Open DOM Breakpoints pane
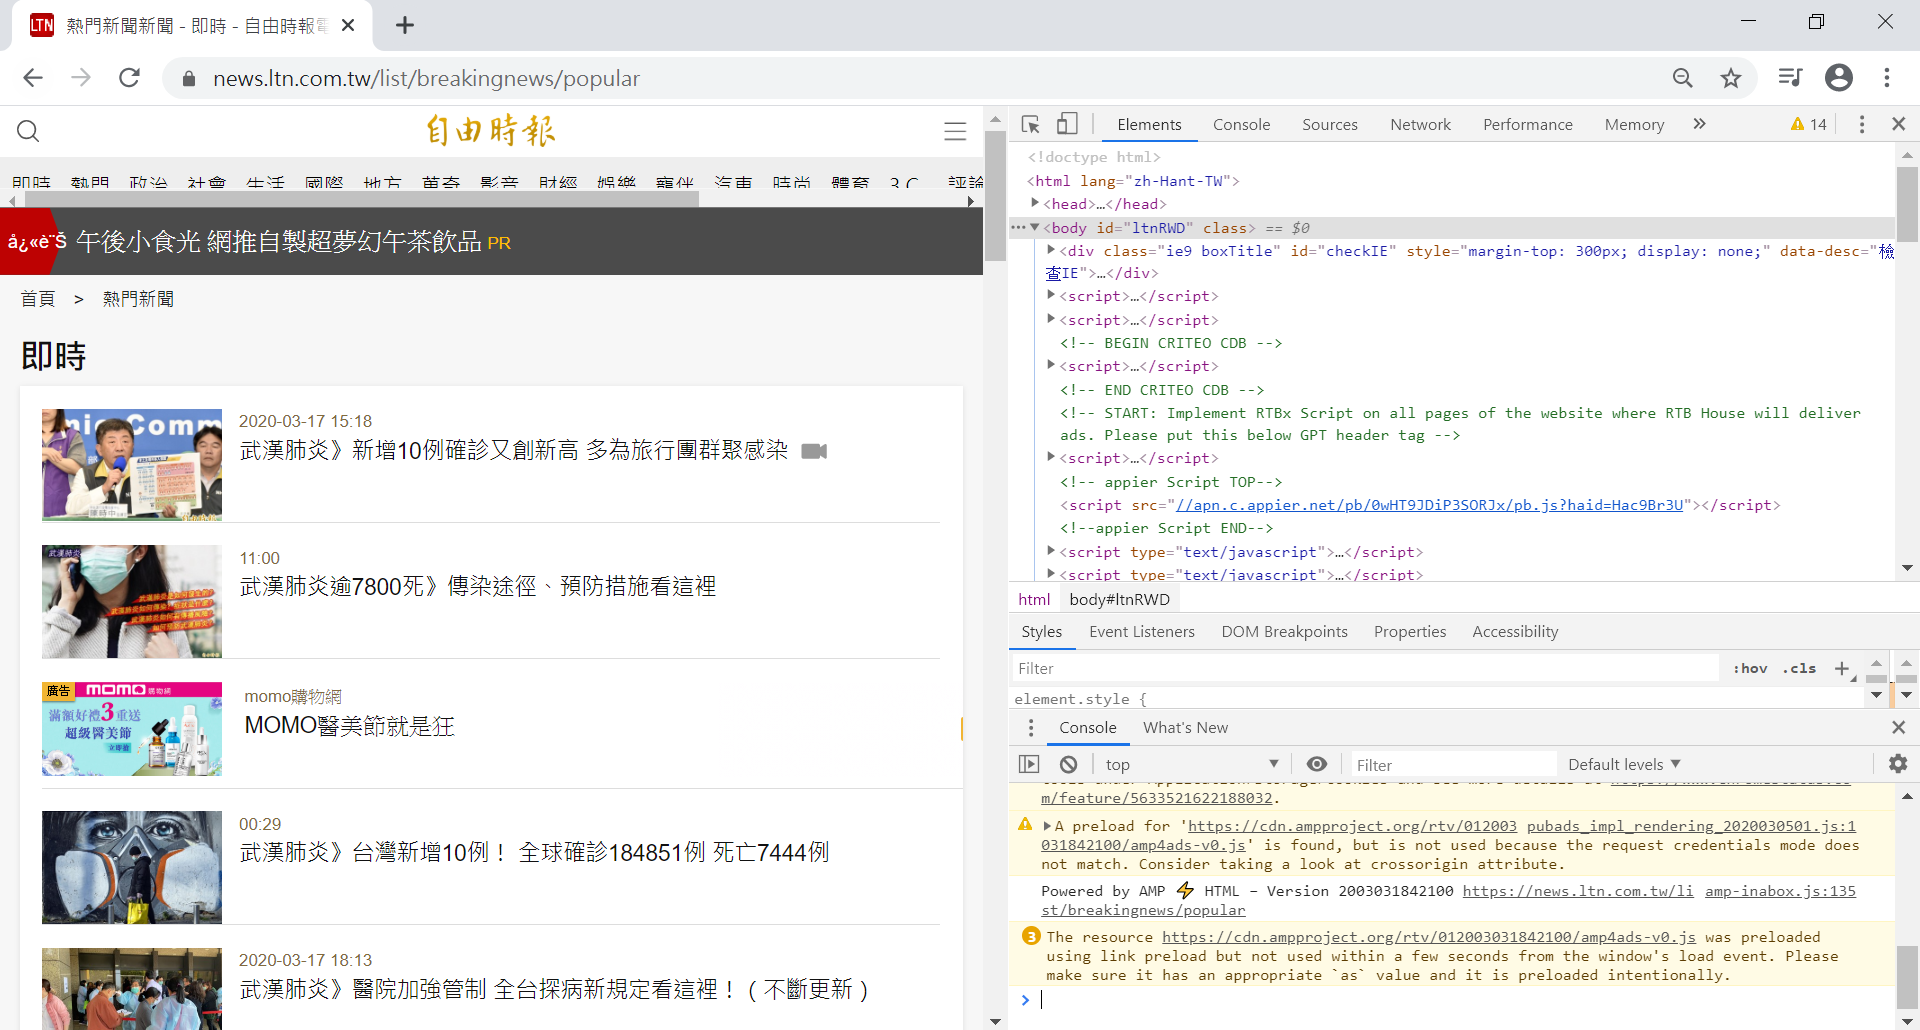 1284,632
